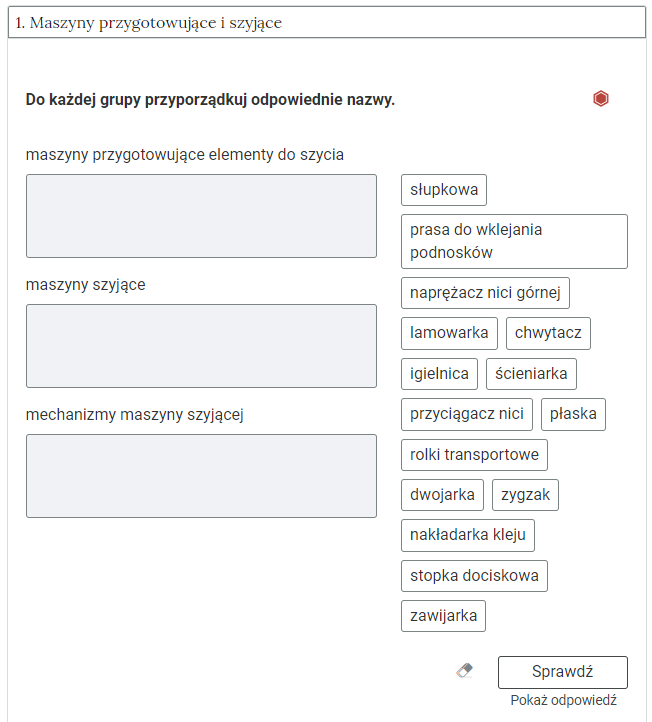The height and width of the screenshot is (722, 652).
Task: Select the naprężacz nici górnej tile
Action: (485, 293)
